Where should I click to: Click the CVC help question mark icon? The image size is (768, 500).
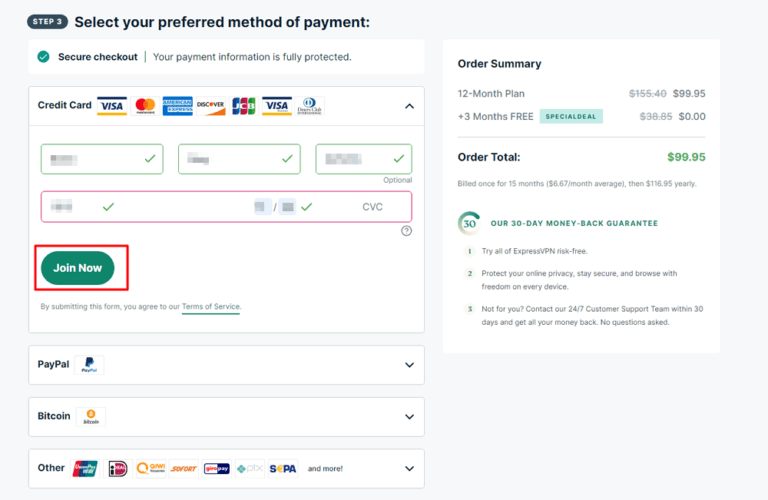click(x=406, y=231)
